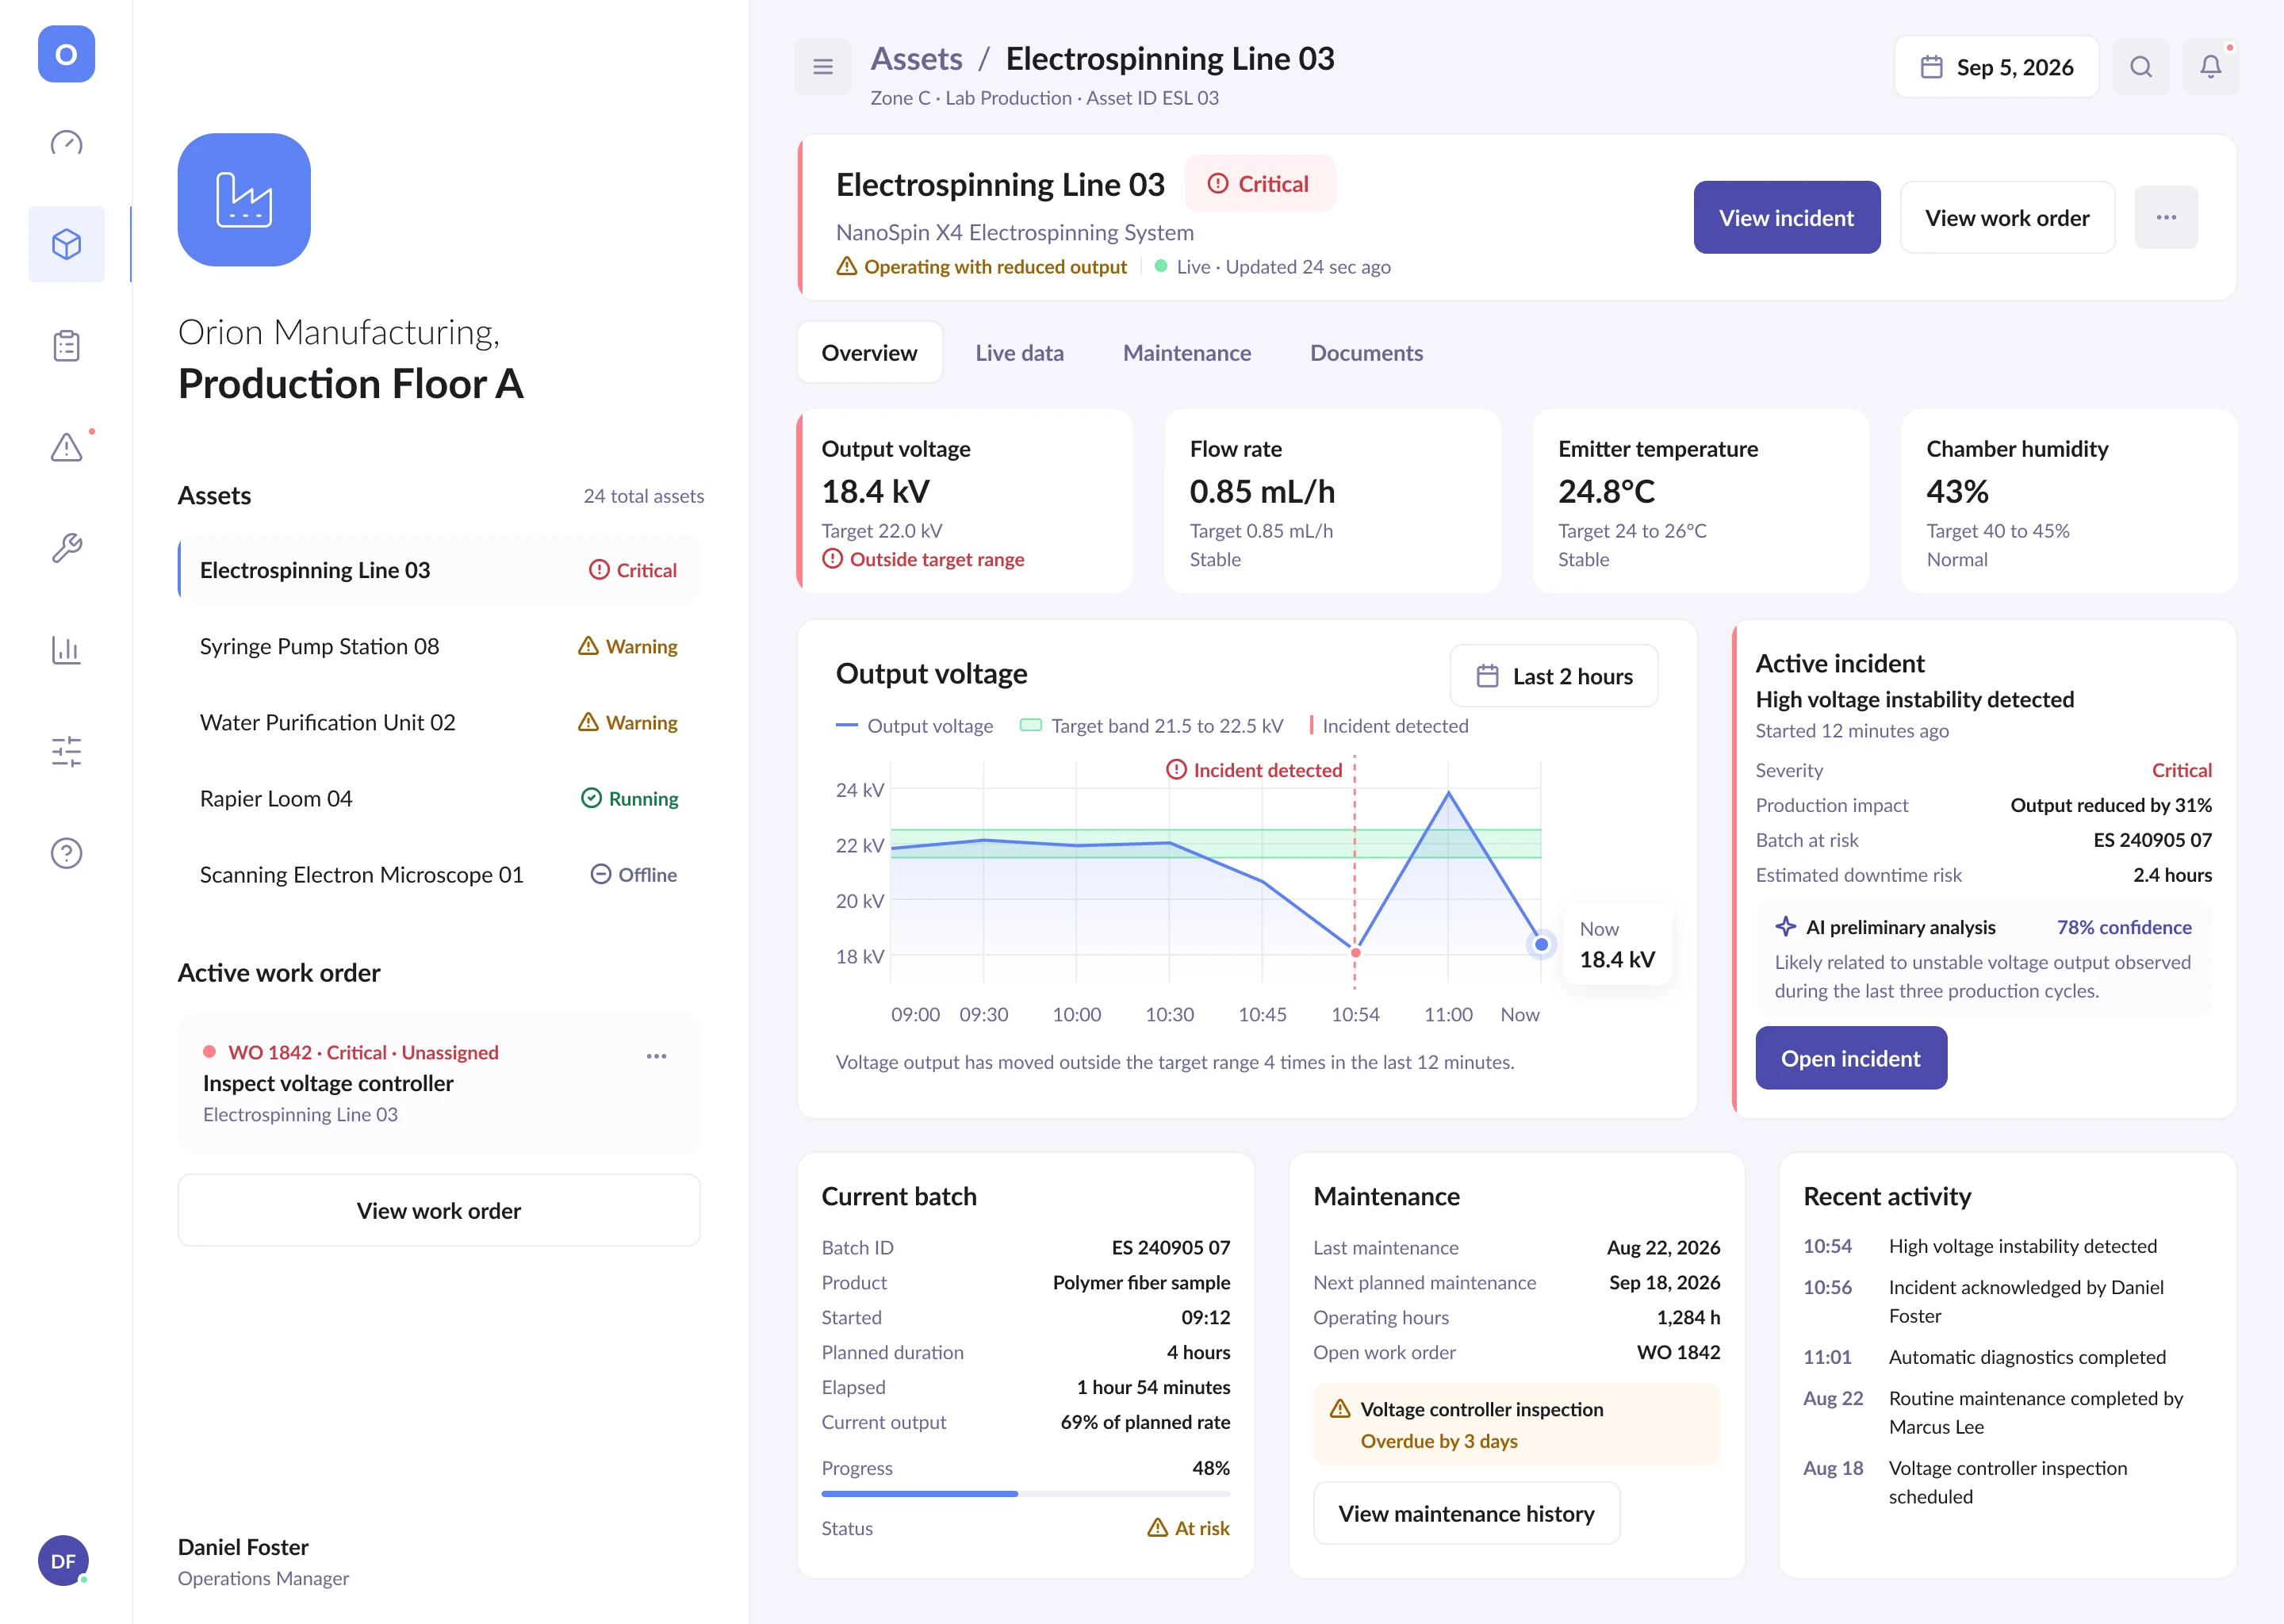
Task: Click WO 1842 value in Maintenance card
Action: [x=1678, y=1352]
